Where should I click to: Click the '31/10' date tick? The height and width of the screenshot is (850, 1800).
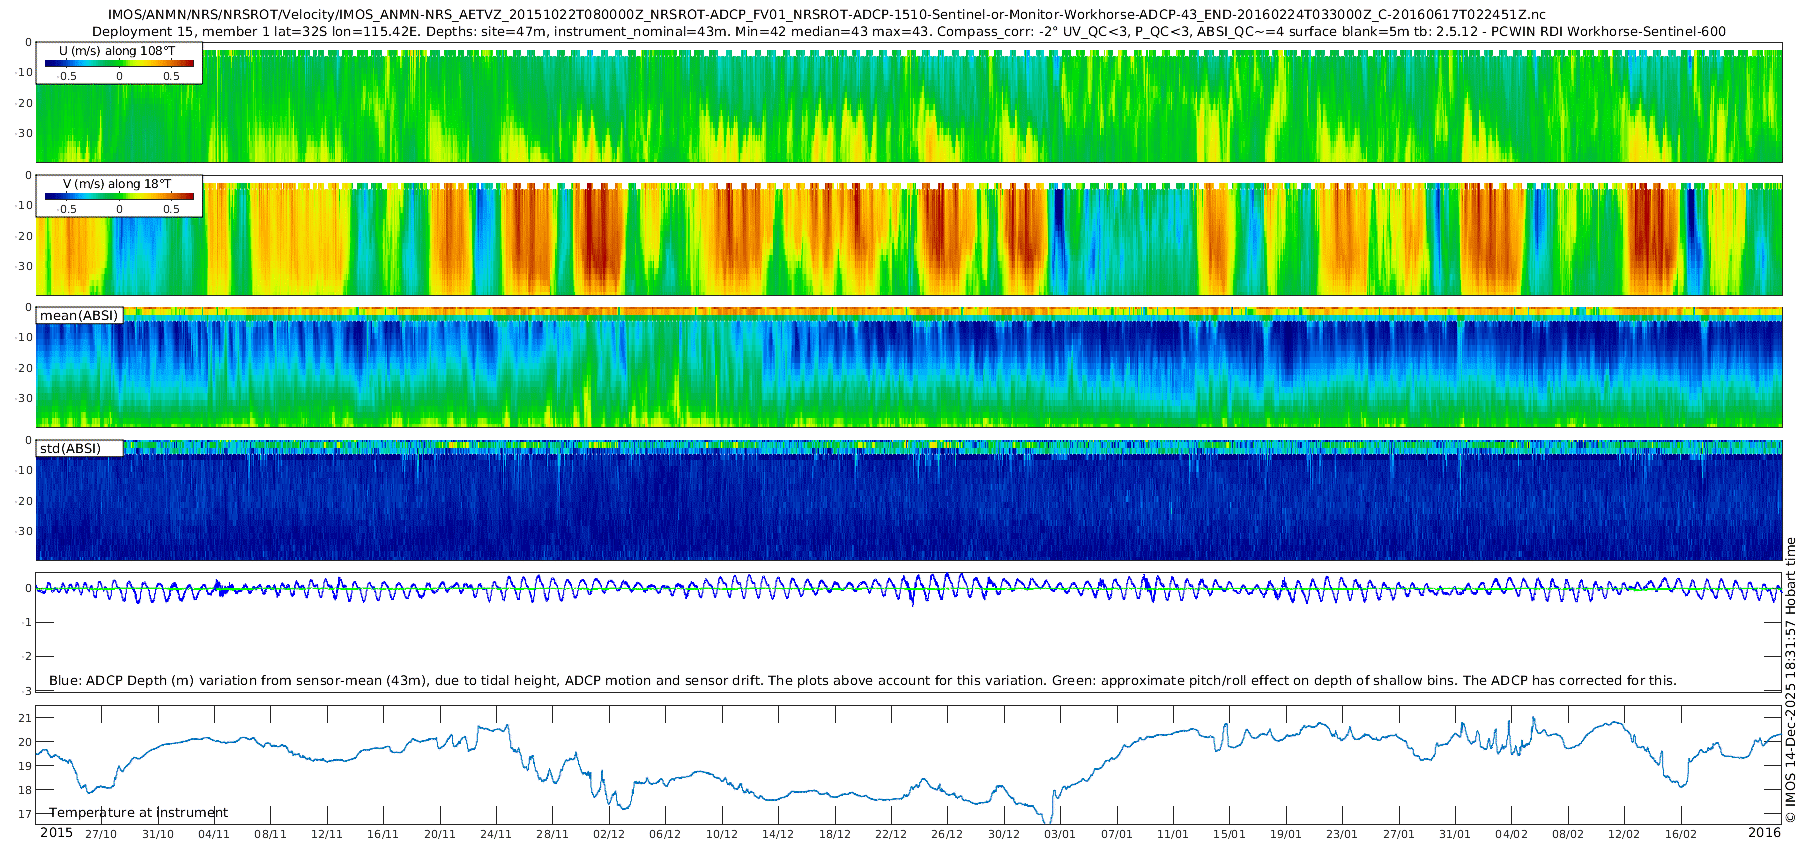158,835
